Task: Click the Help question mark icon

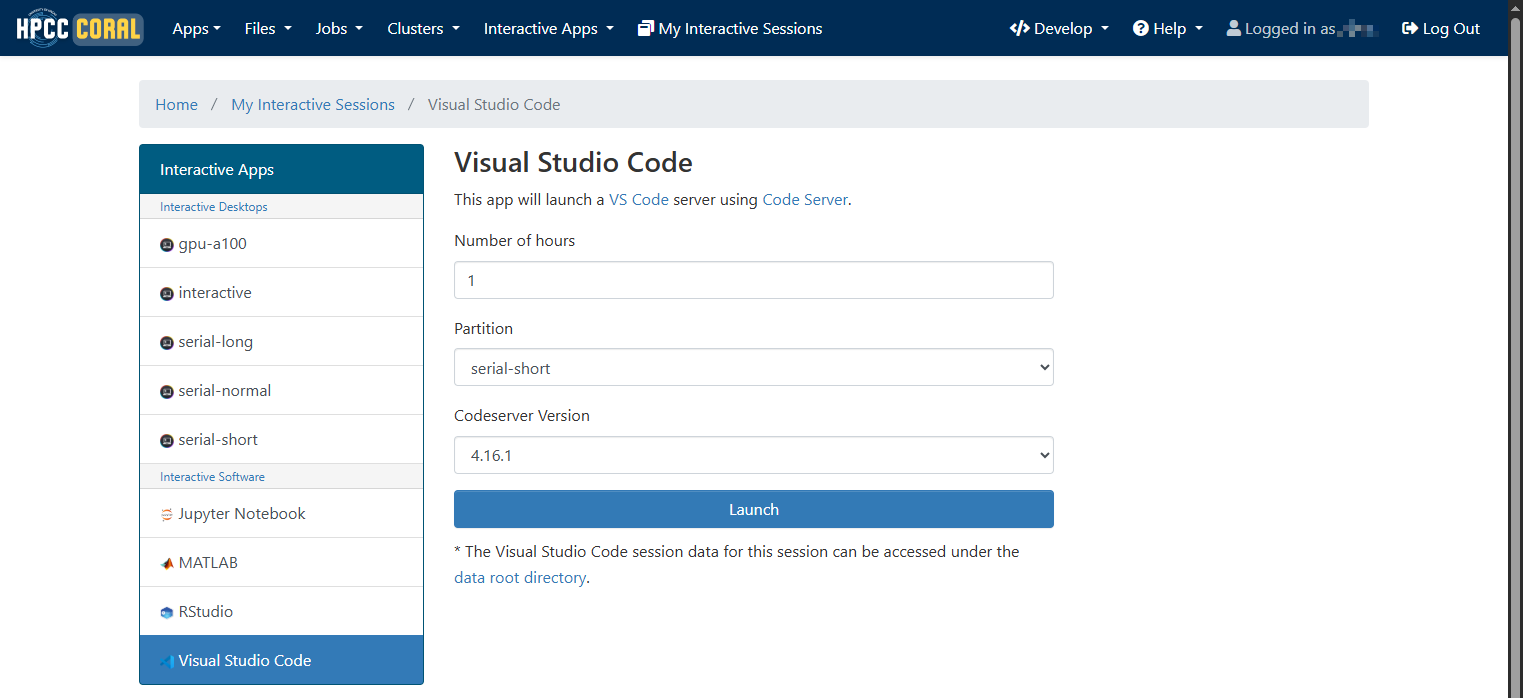Action: pos(1141,28)
